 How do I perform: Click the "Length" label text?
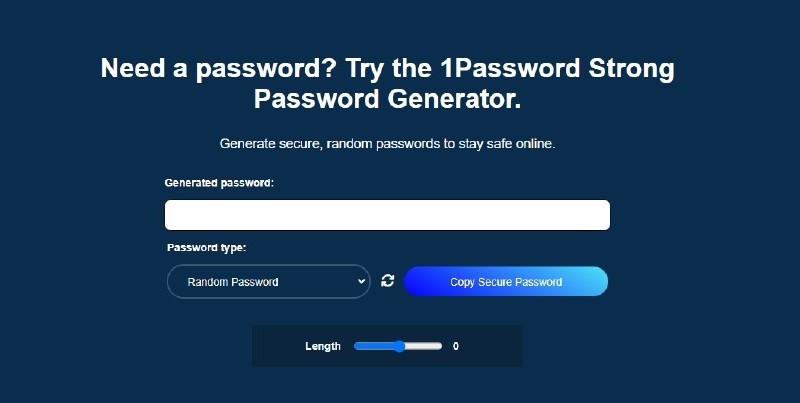pyautogui.click(x=323, y=346)
